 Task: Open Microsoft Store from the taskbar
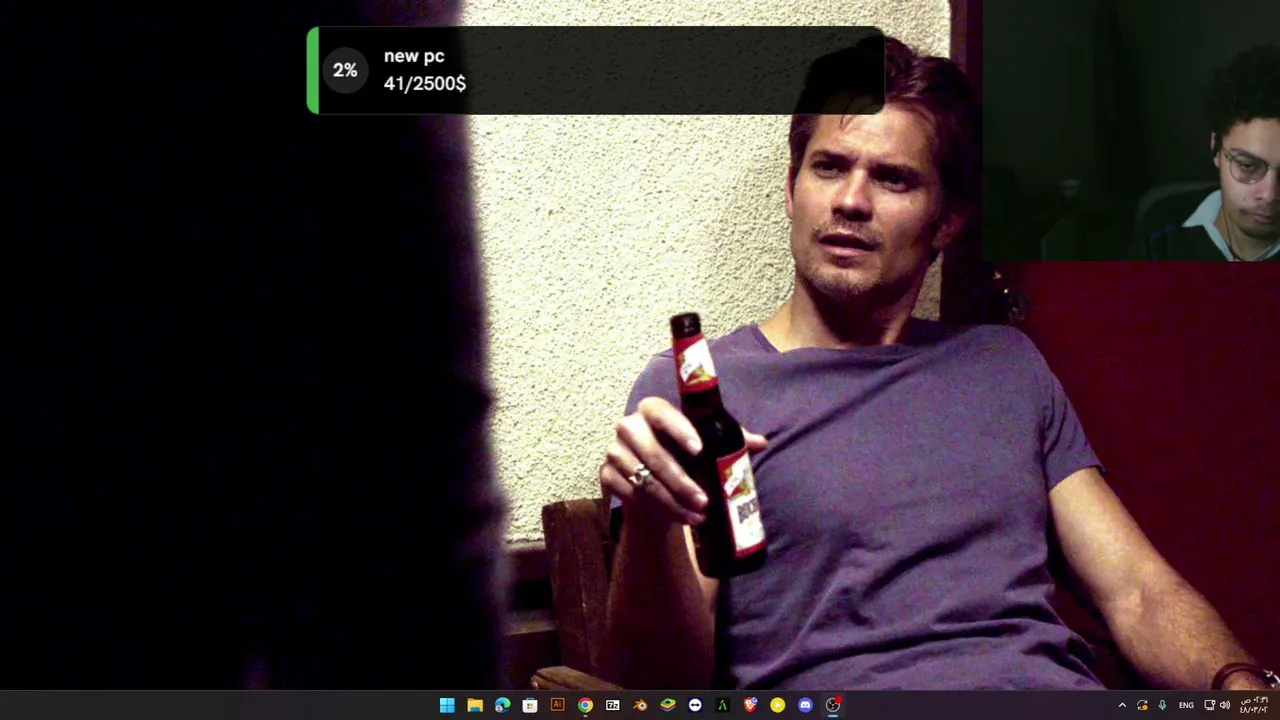(530, 705)
